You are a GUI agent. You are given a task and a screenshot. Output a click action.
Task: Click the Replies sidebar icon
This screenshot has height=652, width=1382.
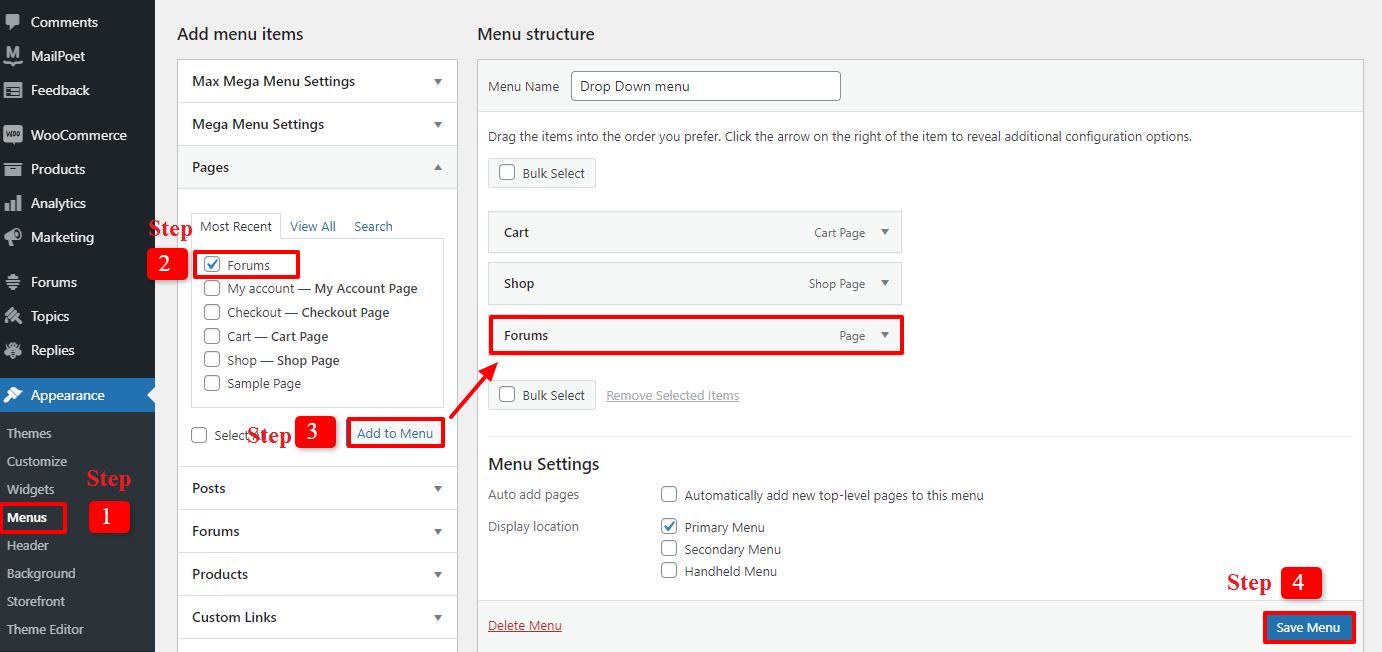pos(13,350)
